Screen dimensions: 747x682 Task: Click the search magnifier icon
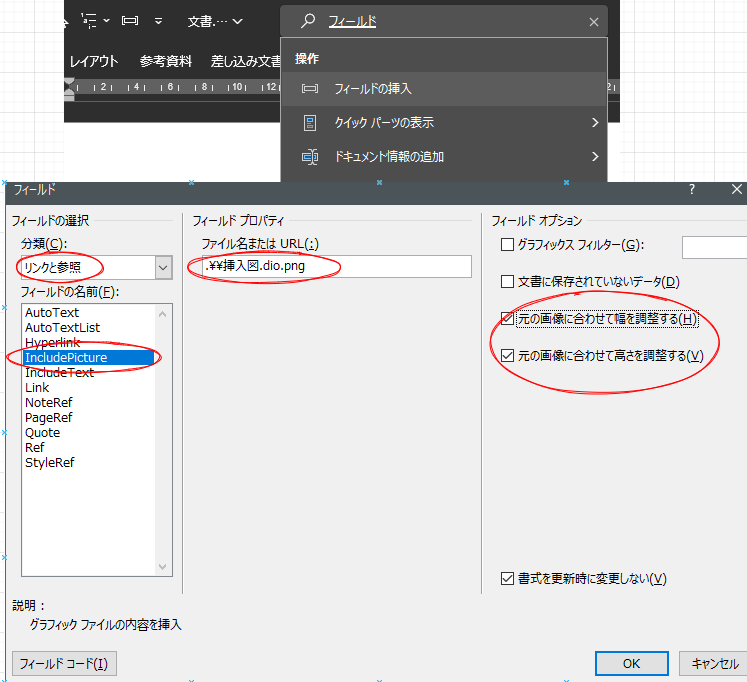tap(308, 20)
